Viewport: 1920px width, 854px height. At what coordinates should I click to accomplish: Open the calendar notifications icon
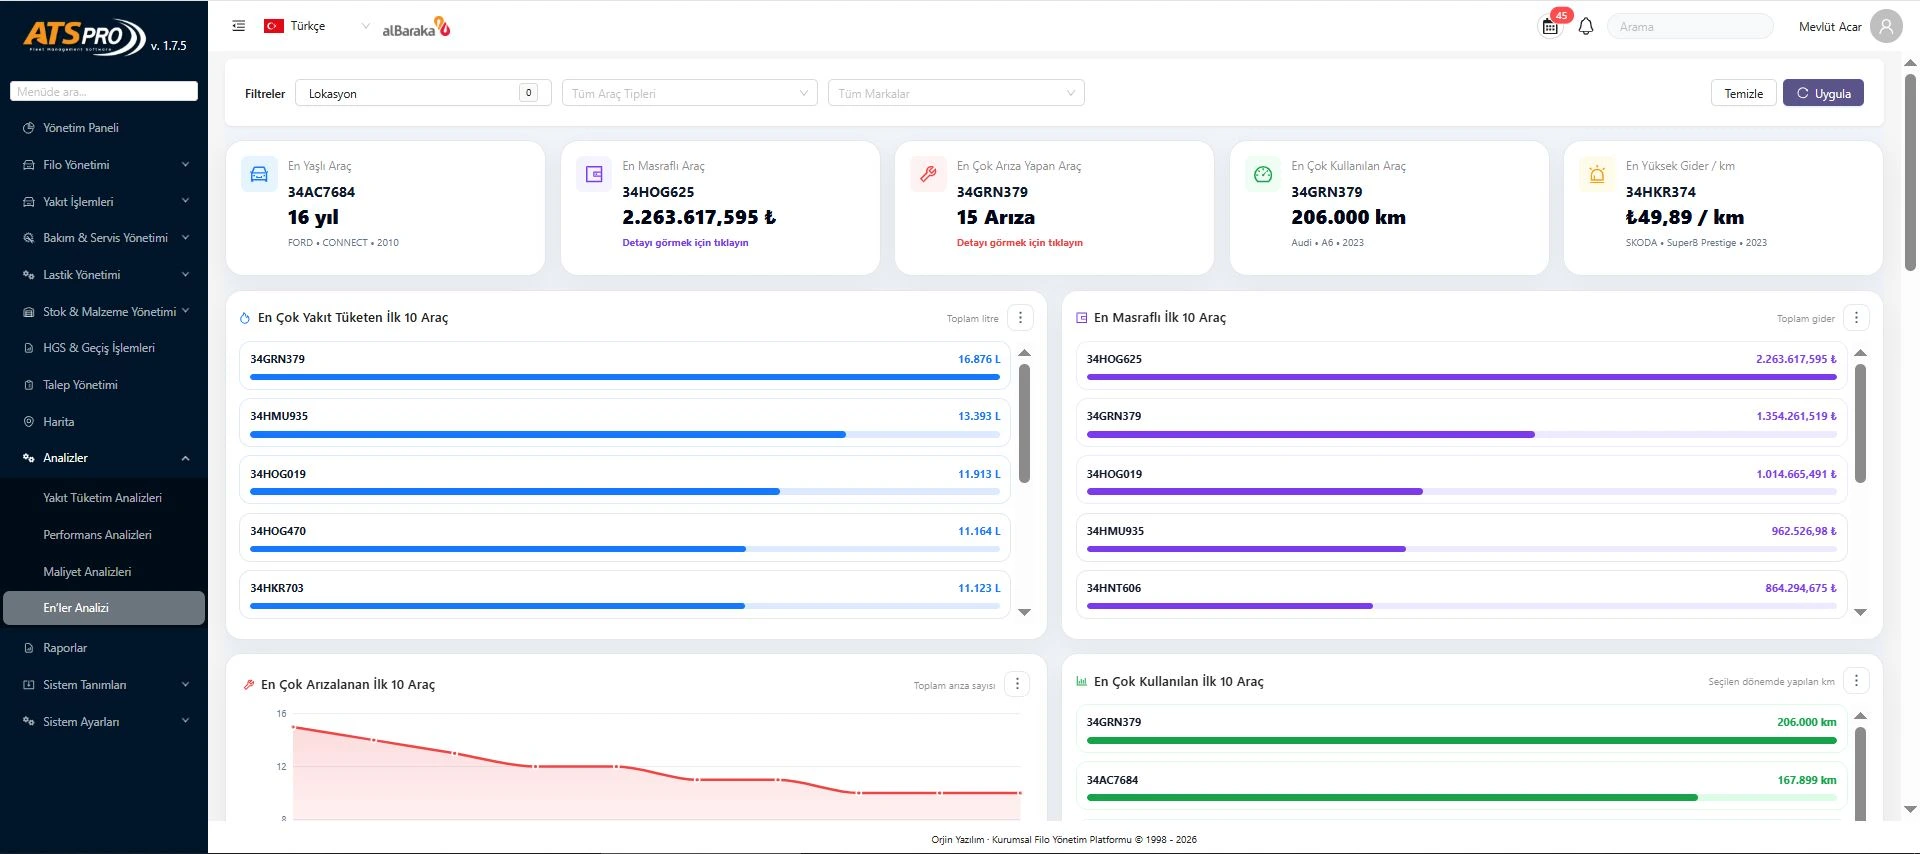pos(1550,27)
